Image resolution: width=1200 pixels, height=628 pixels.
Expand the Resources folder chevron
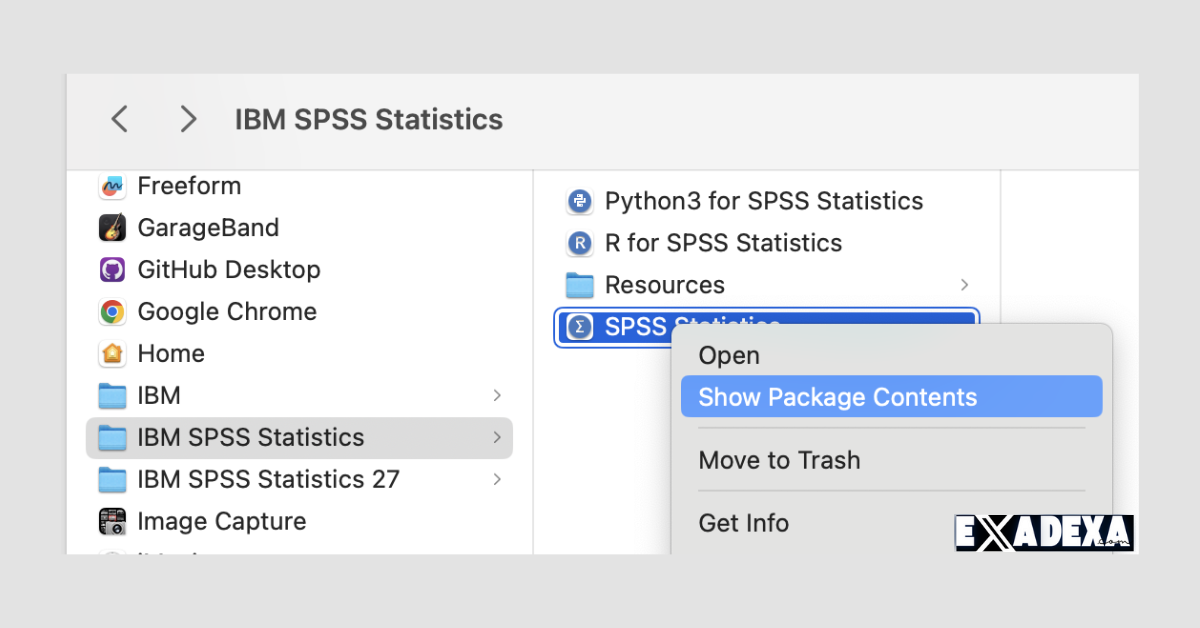pos(963,285)
